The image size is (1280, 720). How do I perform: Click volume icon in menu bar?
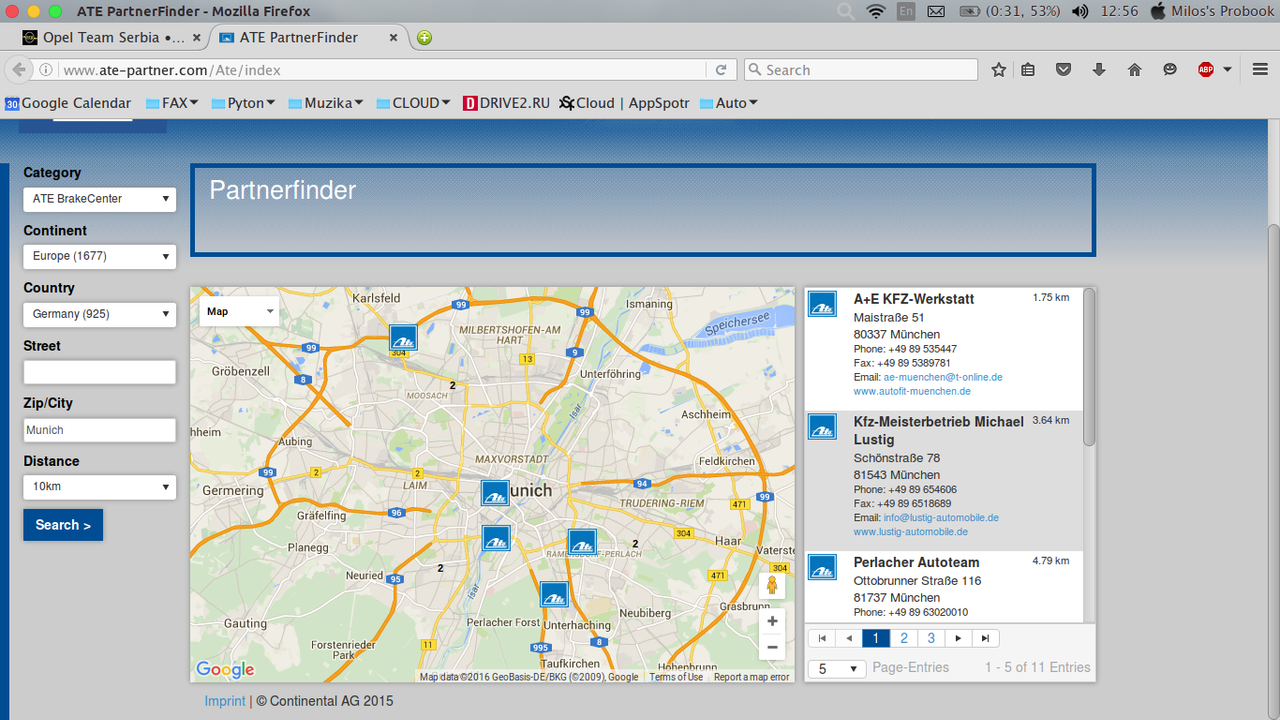point(1080,11)
